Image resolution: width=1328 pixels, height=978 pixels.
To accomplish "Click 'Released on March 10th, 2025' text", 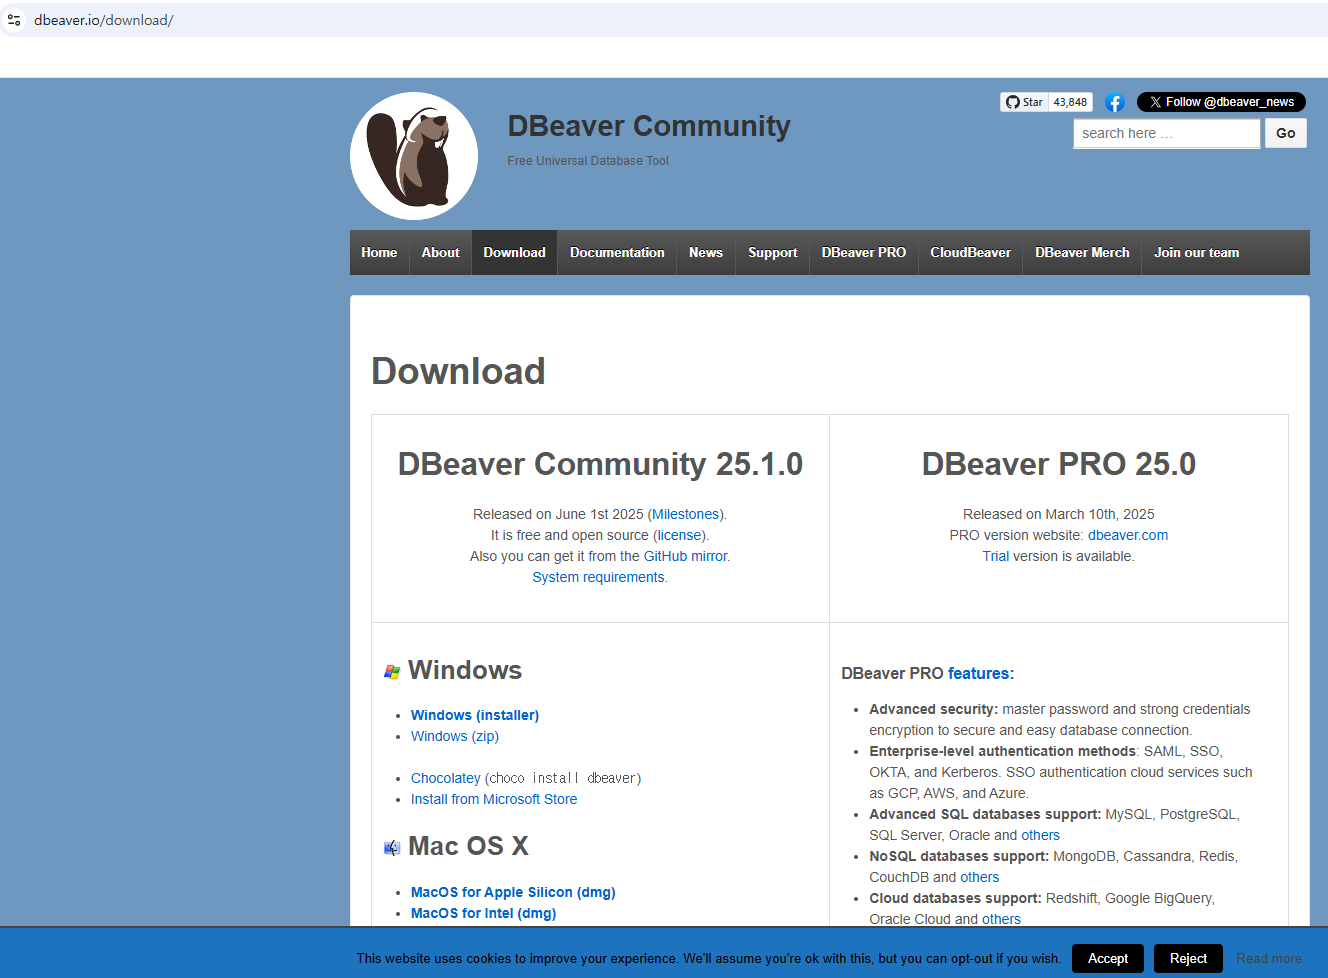I will (x=1059, y=514).
